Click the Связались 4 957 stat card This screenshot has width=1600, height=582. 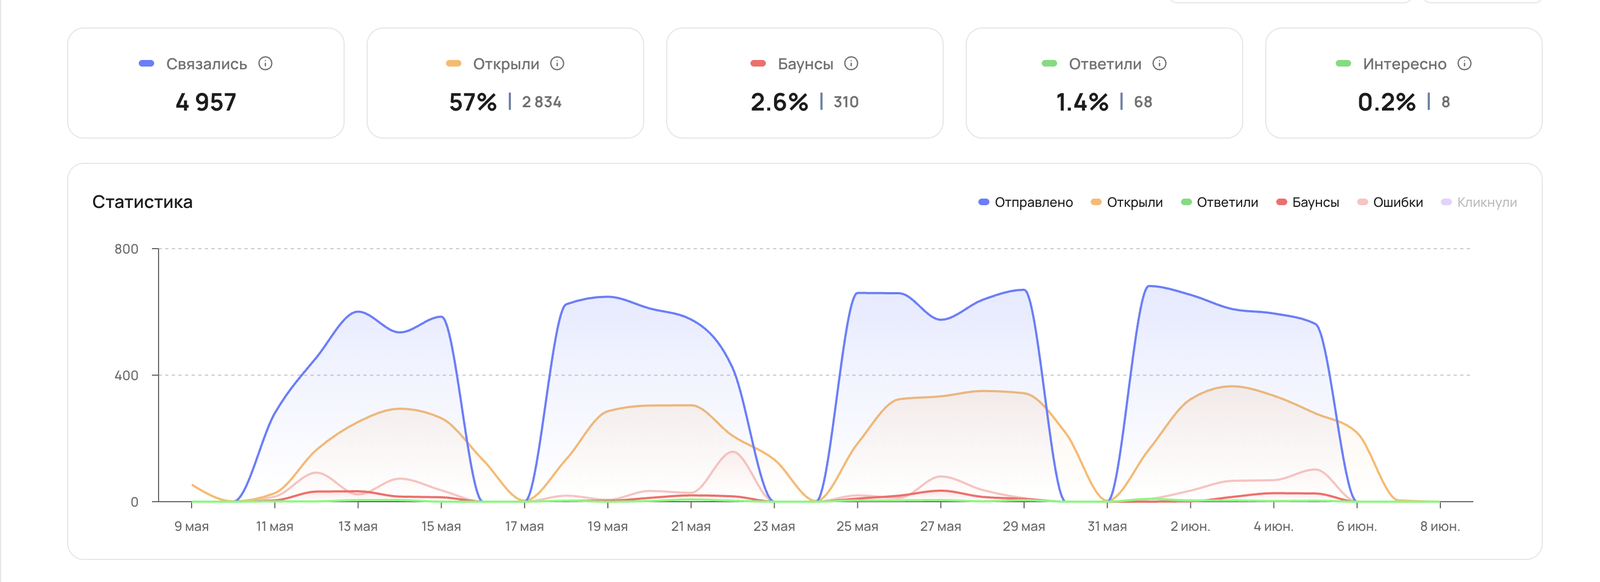click(x=206, y=83)
